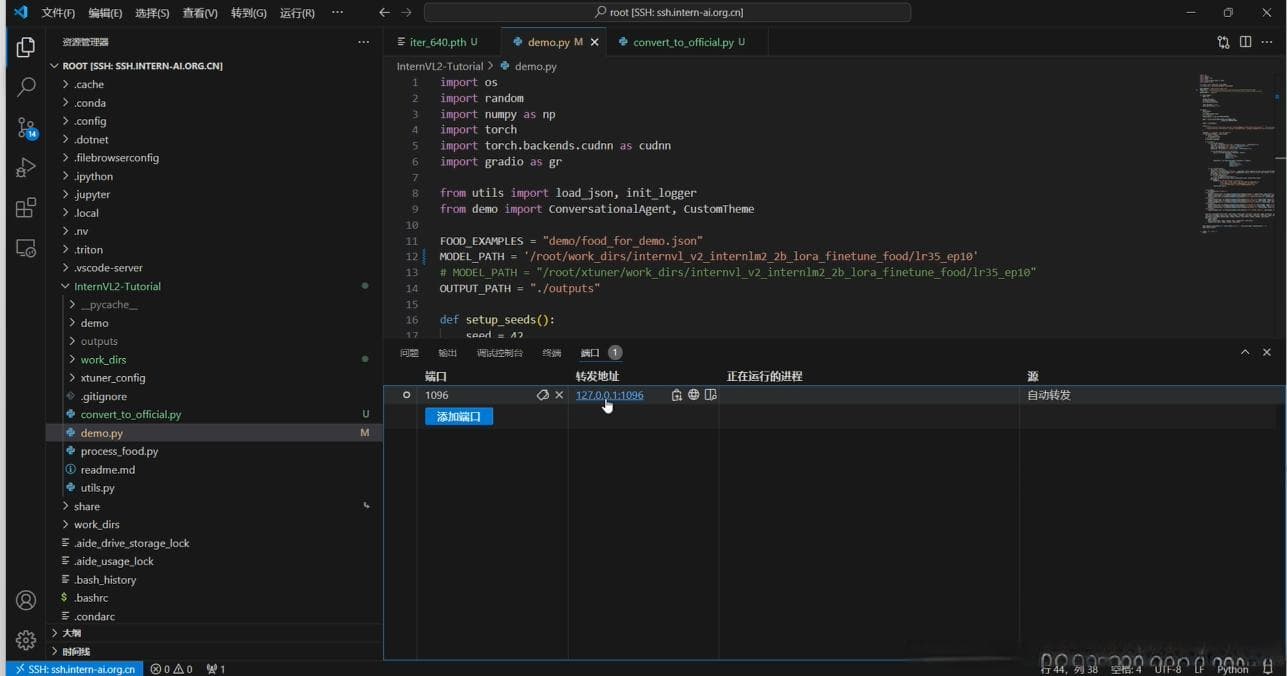Open the 运行(R) menu
Viewport: 1287px width, 676px height.
pyautogui.click(x=297, y=13)
